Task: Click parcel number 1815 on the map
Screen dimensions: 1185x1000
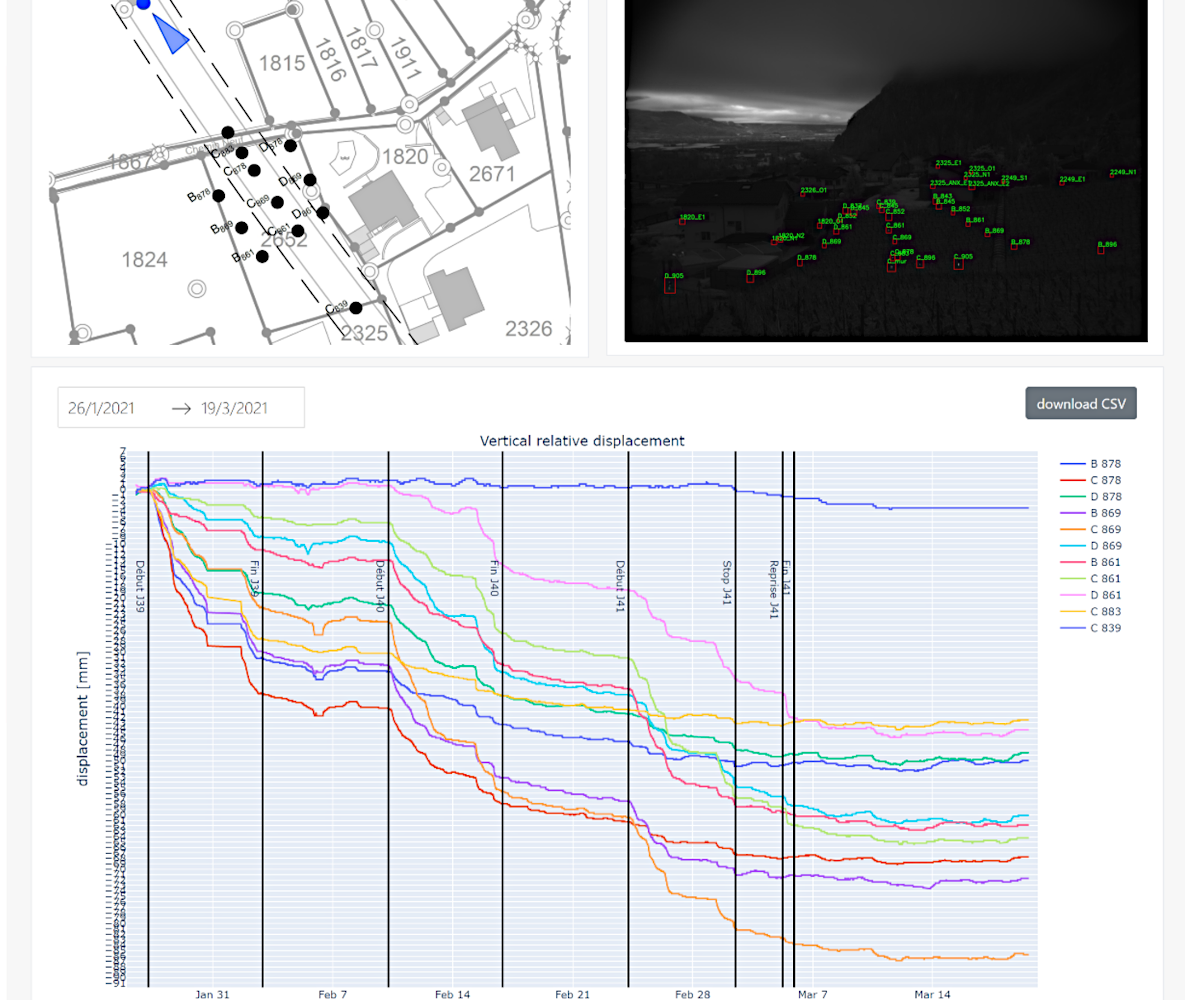Action: pyautogui.click(x=282, y=63)
